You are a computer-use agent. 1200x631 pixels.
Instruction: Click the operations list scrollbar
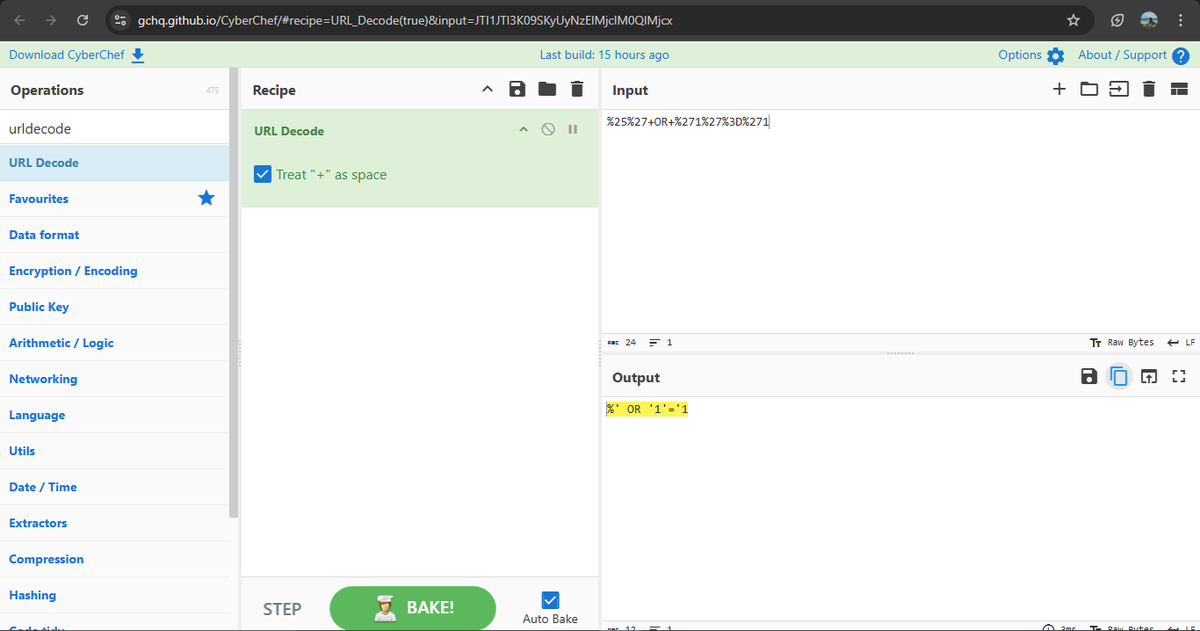(234, 292)
